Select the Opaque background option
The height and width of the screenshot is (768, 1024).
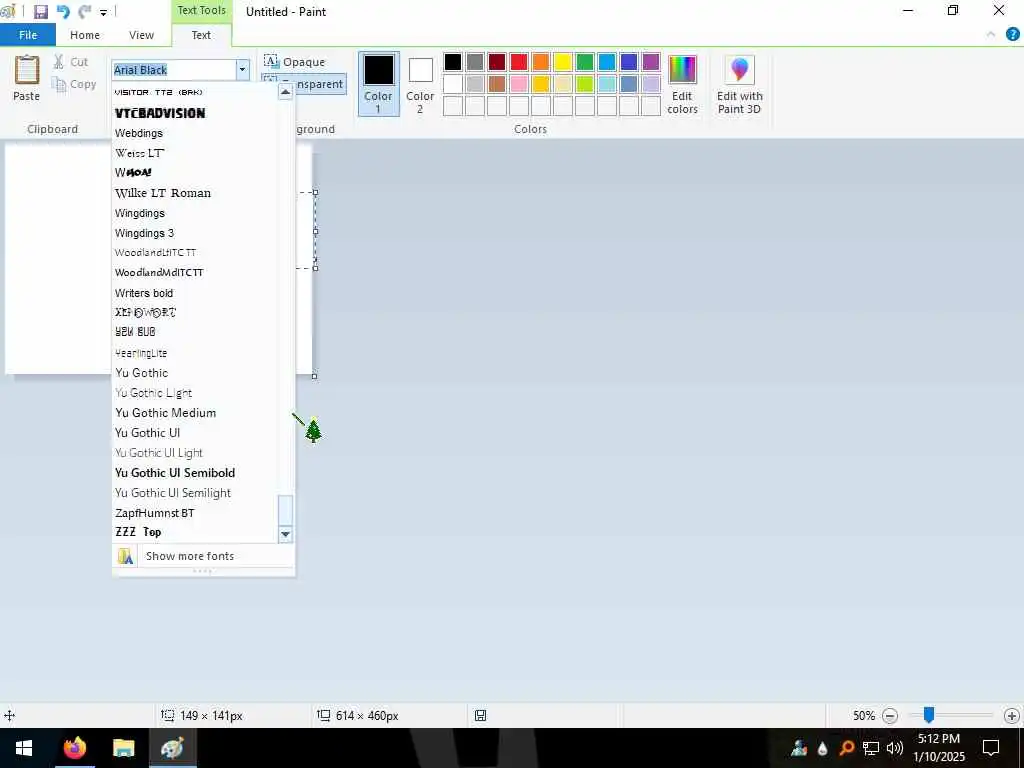(x=295, y=61)
